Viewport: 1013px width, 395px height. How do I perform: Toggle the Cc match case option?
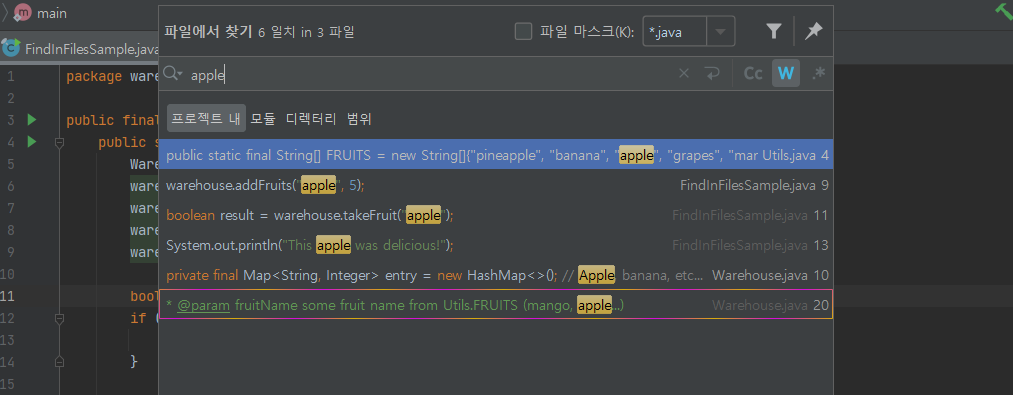point(753,74)
